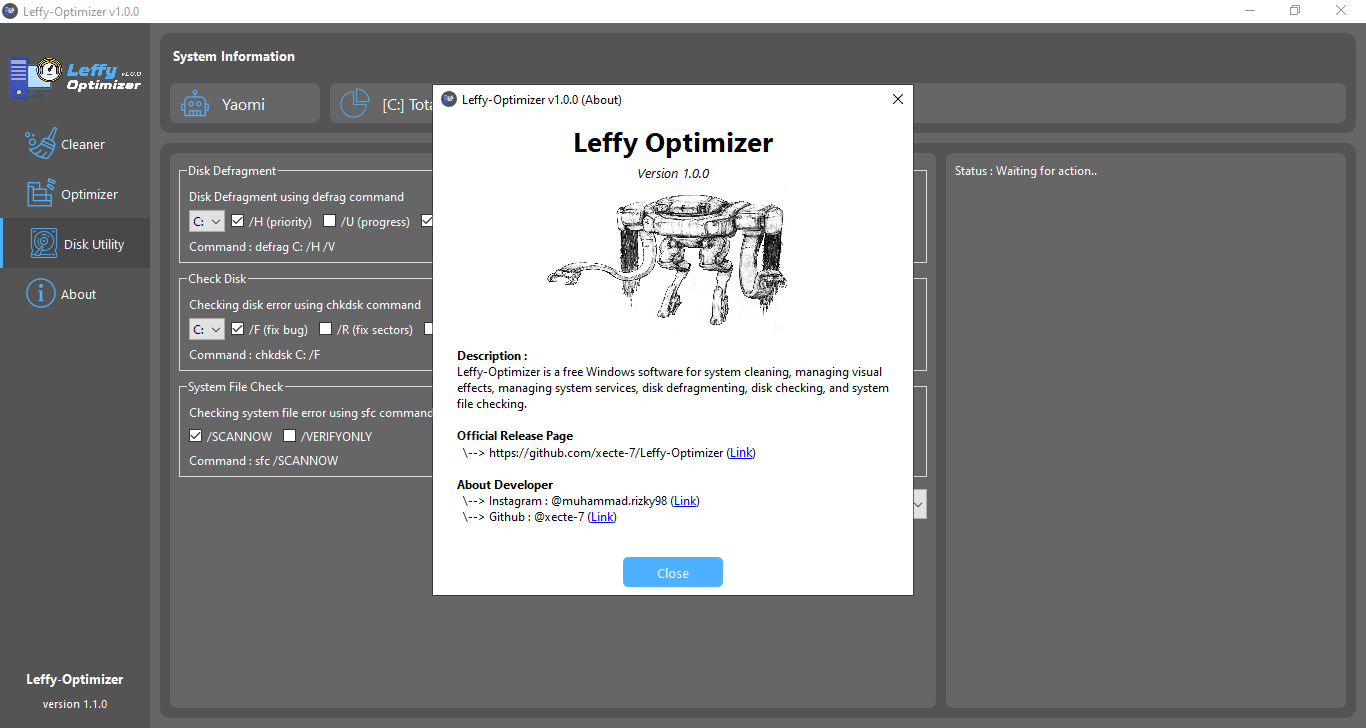This screenshot has height=728, width=1366.
Task: Open the About tab in sidebar
Action: [x=75, y=294]
